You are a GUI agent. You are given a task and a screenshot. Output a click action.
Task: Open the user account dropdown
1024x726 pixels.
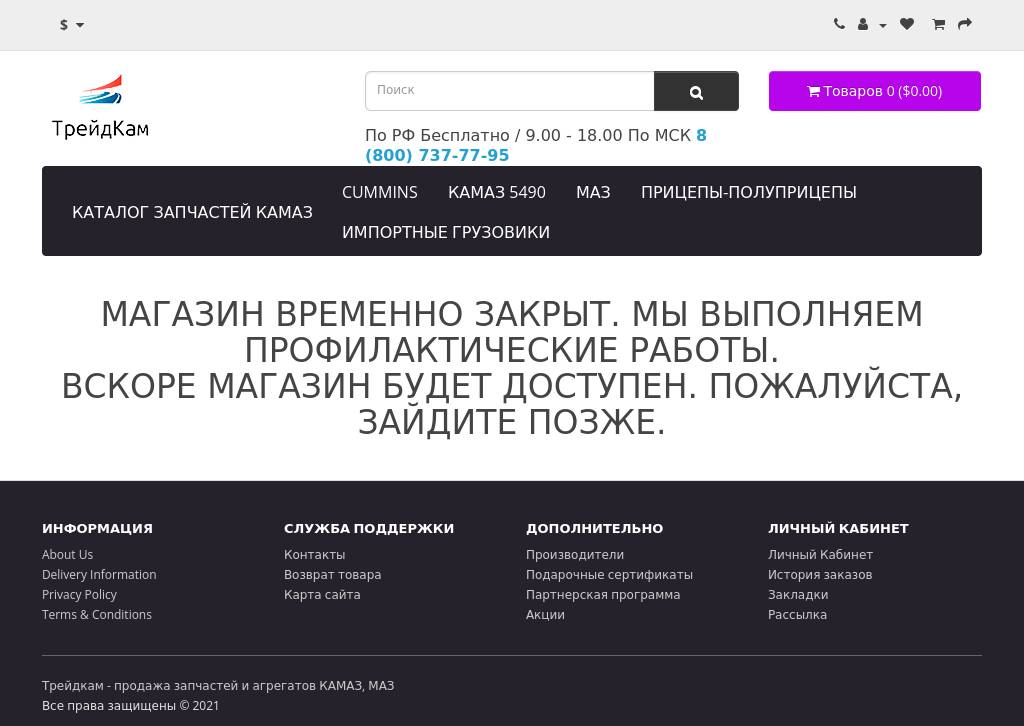coord(871,25)
